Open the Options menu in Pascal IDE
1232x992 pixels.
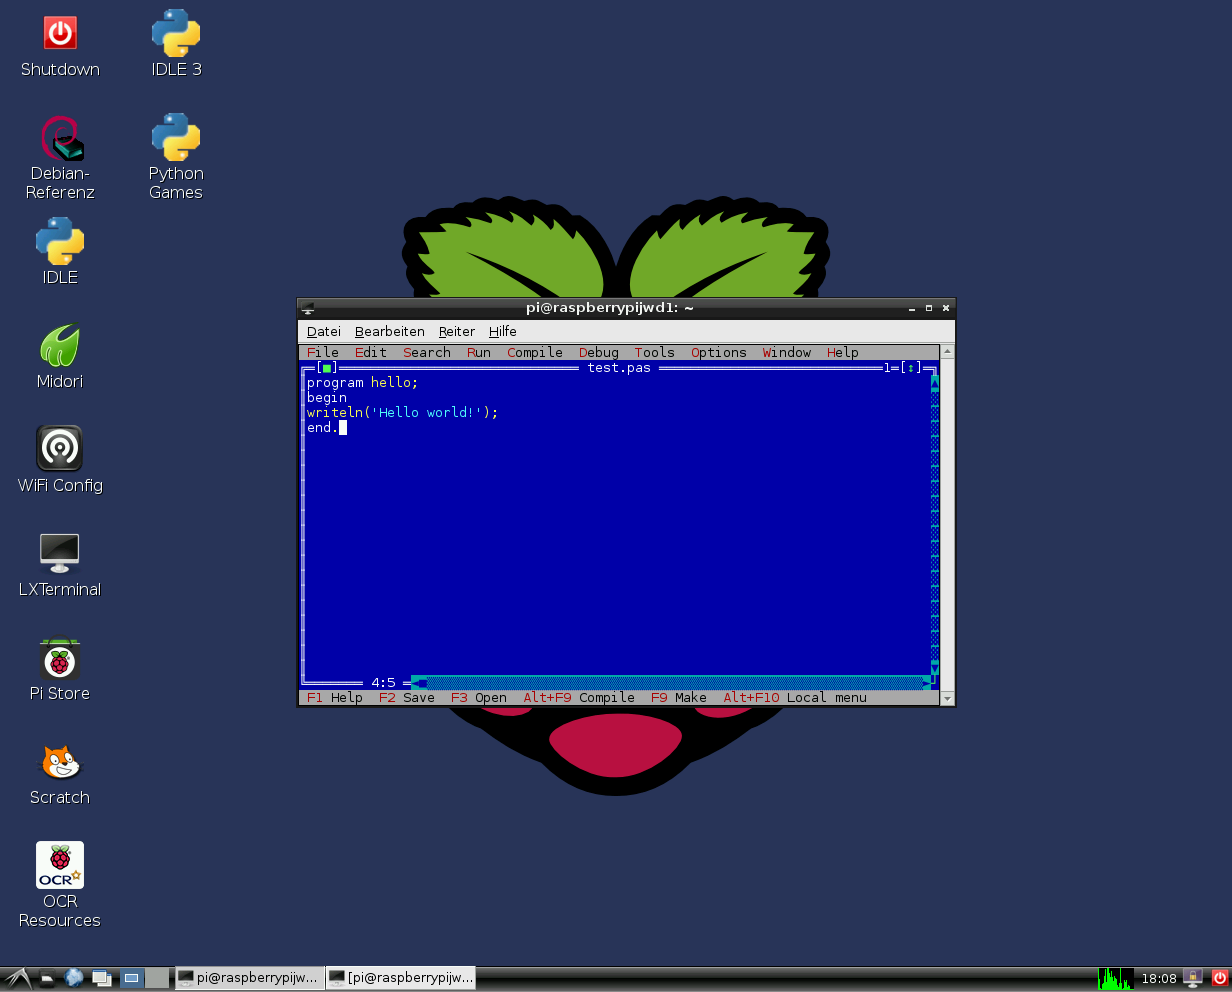pyautogui.click(x=719, y=352)
